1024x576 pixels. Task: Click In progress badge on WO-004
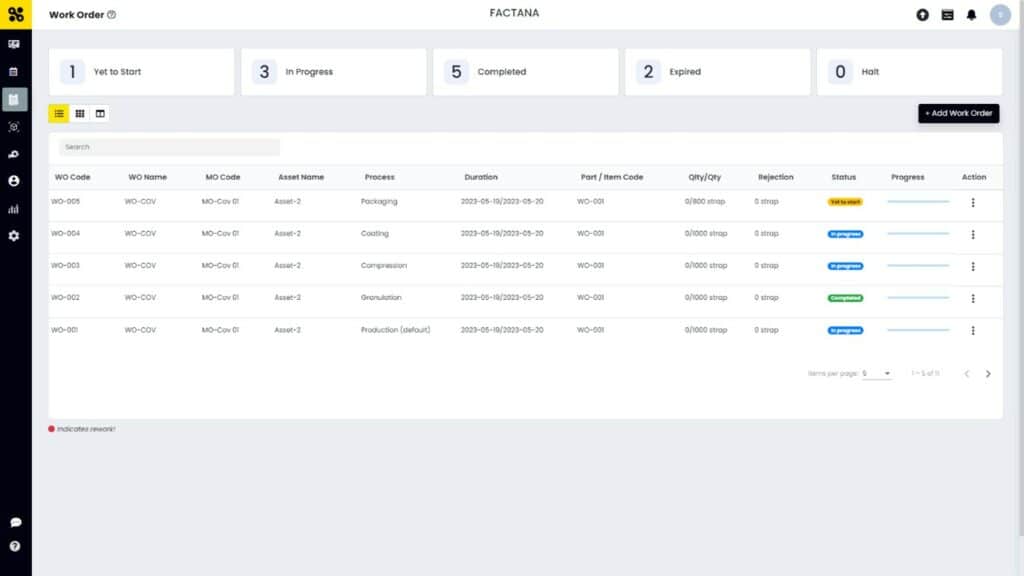click(x=845, y=234)
